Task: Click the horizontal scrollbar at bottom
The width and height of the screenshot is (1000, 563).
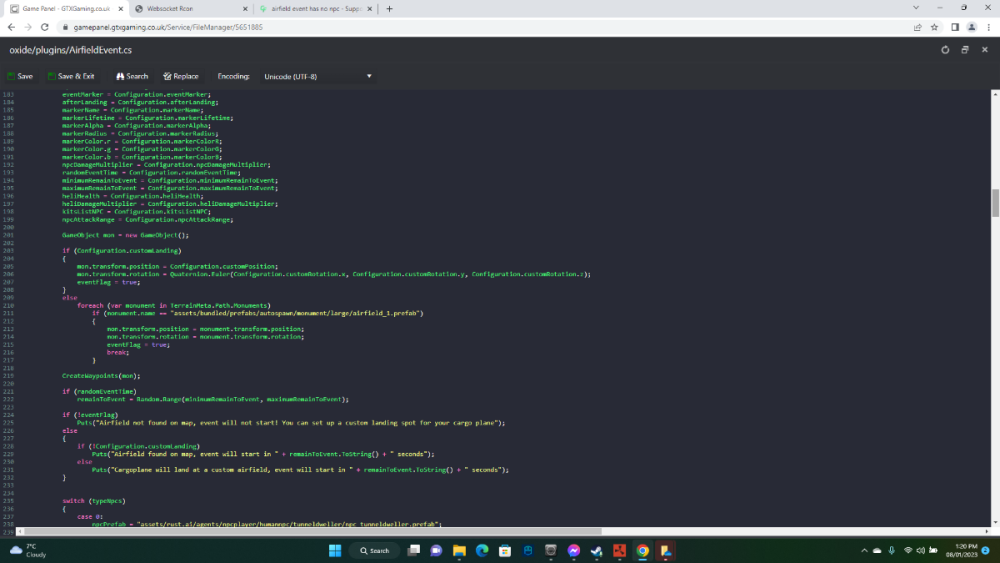Action: (x=312, y=531)
